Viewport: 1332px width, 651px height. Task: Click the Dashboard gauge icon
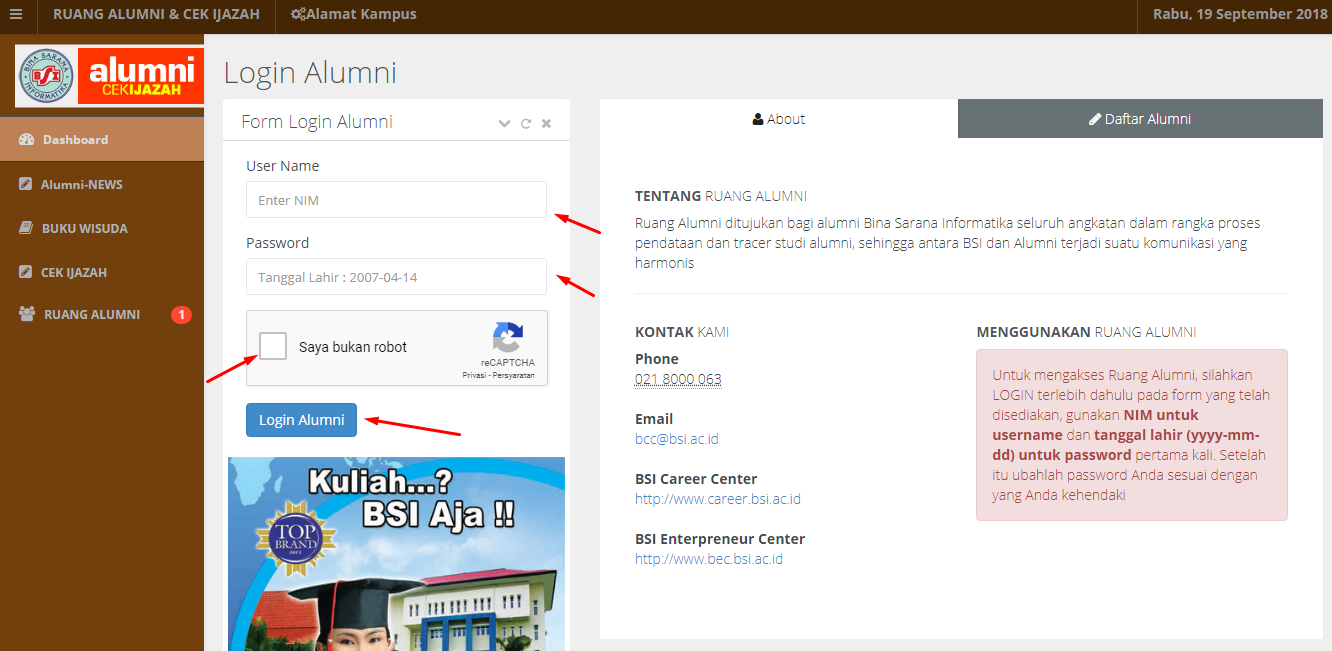(27, 140)
